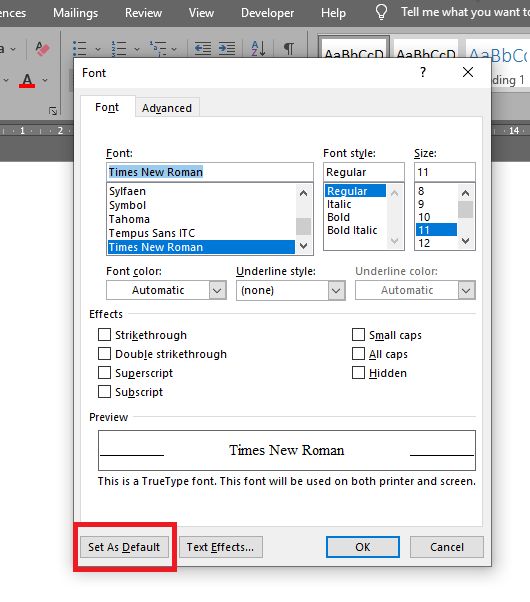Select size 9 in size list

[437, 204]
